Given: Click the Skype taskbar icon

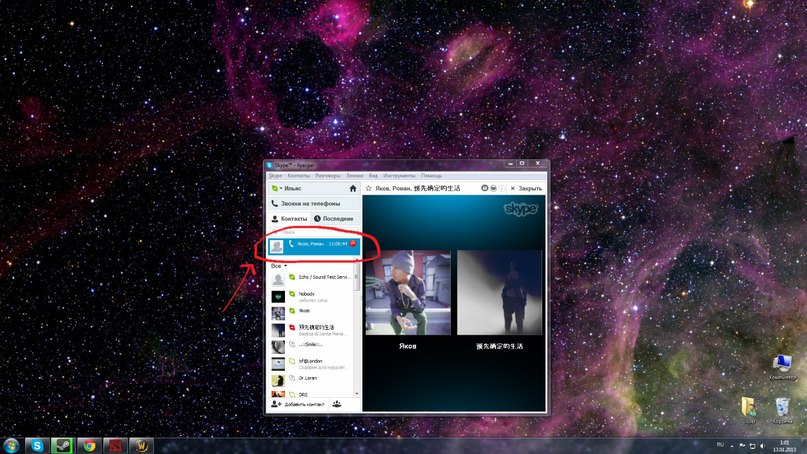Looking at the screenshot, I should 37,446.
